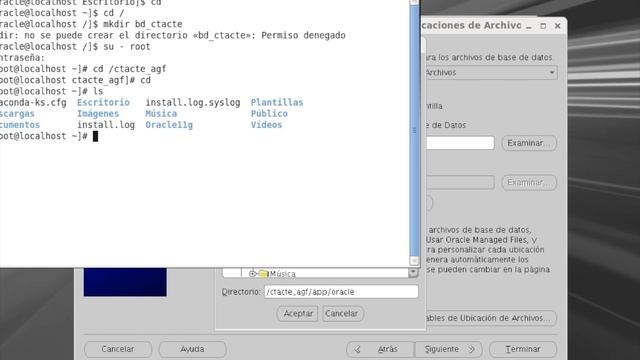This screenshot has width=640, height=360.
Task: Click 'Videos' in terminal ls output
Action: click(x=266, y=125)
